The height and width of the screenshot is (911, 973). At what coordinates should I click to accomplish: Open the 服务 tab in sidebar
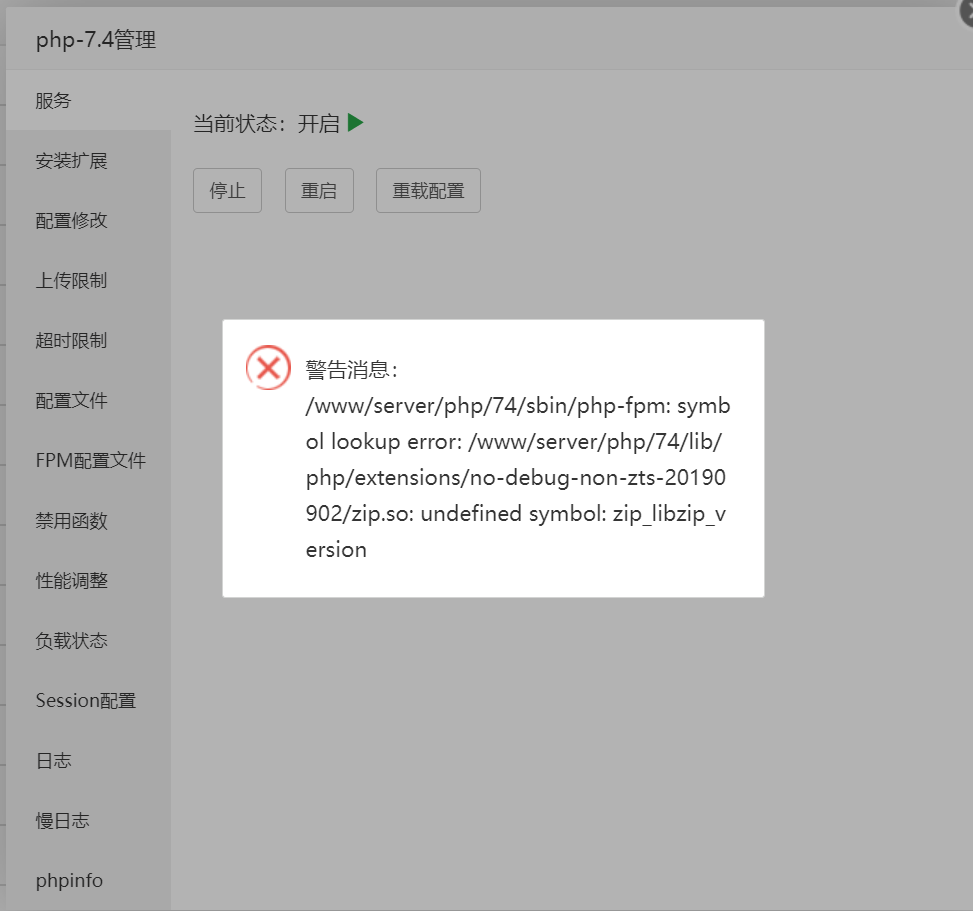88,101
